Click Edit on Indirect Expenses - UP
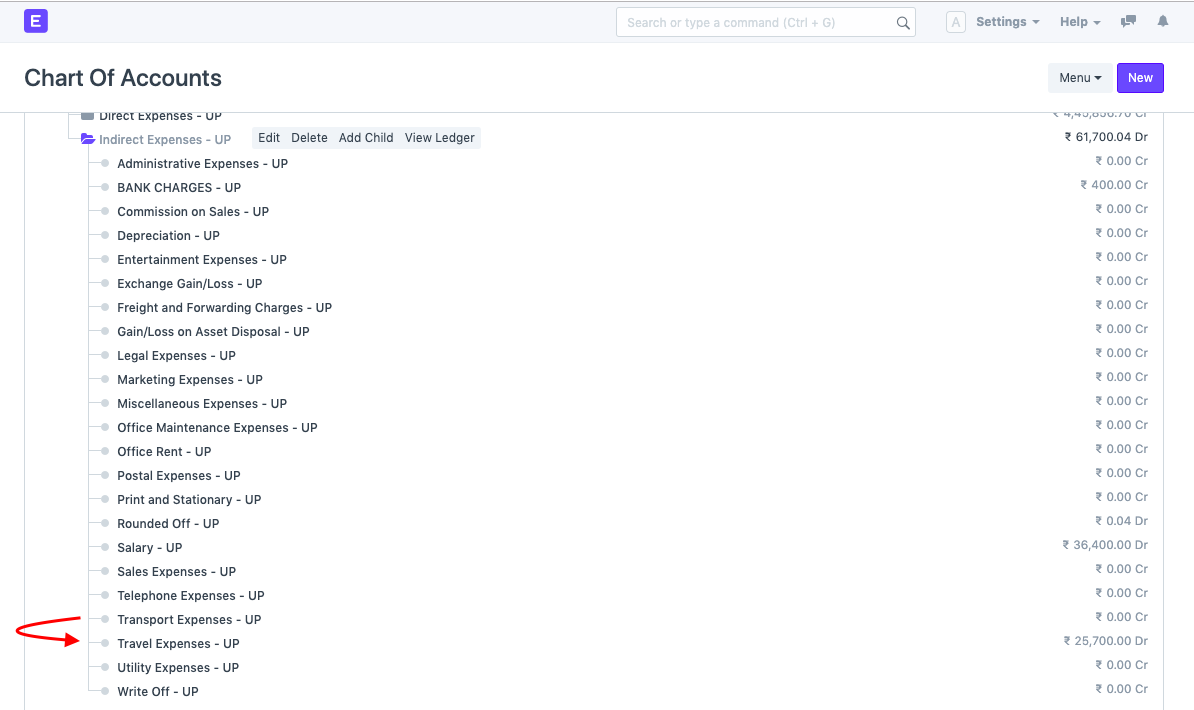The width and height of the screenshot is (1194, 710). 268,138
